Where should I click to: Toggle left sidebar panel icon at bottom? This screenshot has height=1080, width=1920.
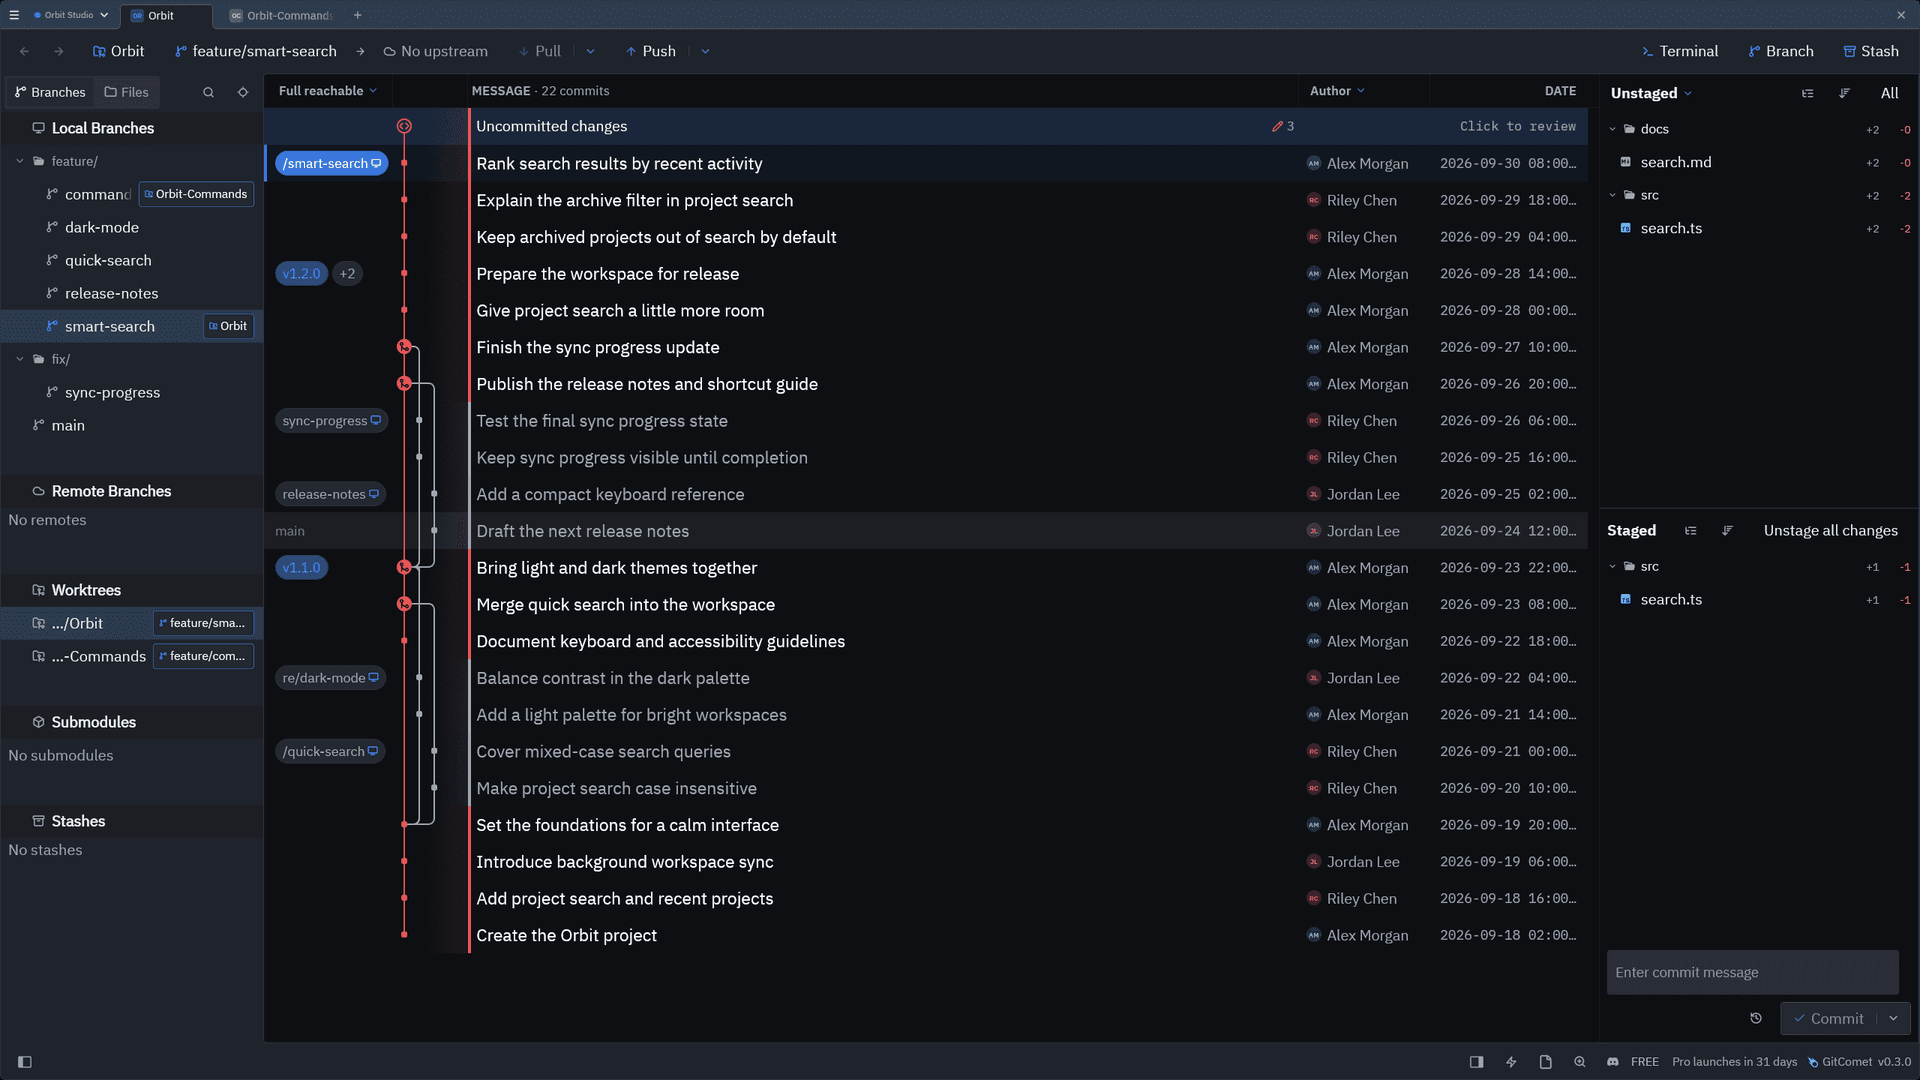point(25,1062)
